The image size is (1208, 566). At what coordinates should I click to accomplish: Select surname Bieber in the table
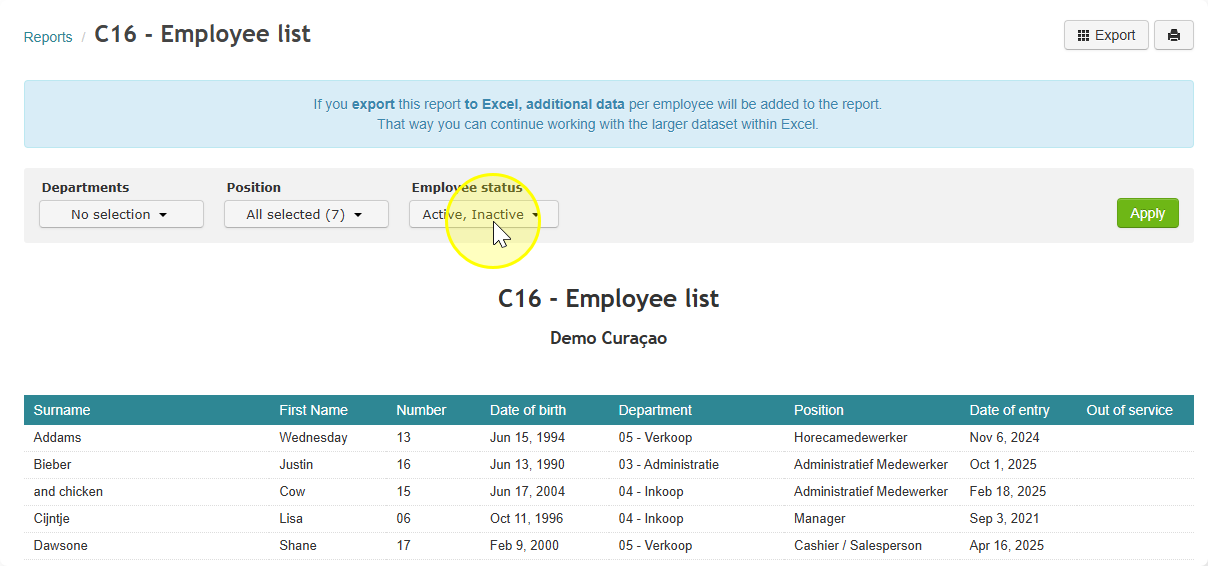point(52,464)
